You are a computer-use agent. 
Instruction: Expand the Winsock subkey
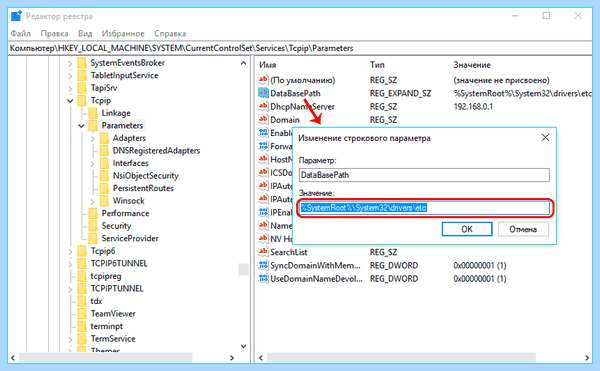point(92,201)
